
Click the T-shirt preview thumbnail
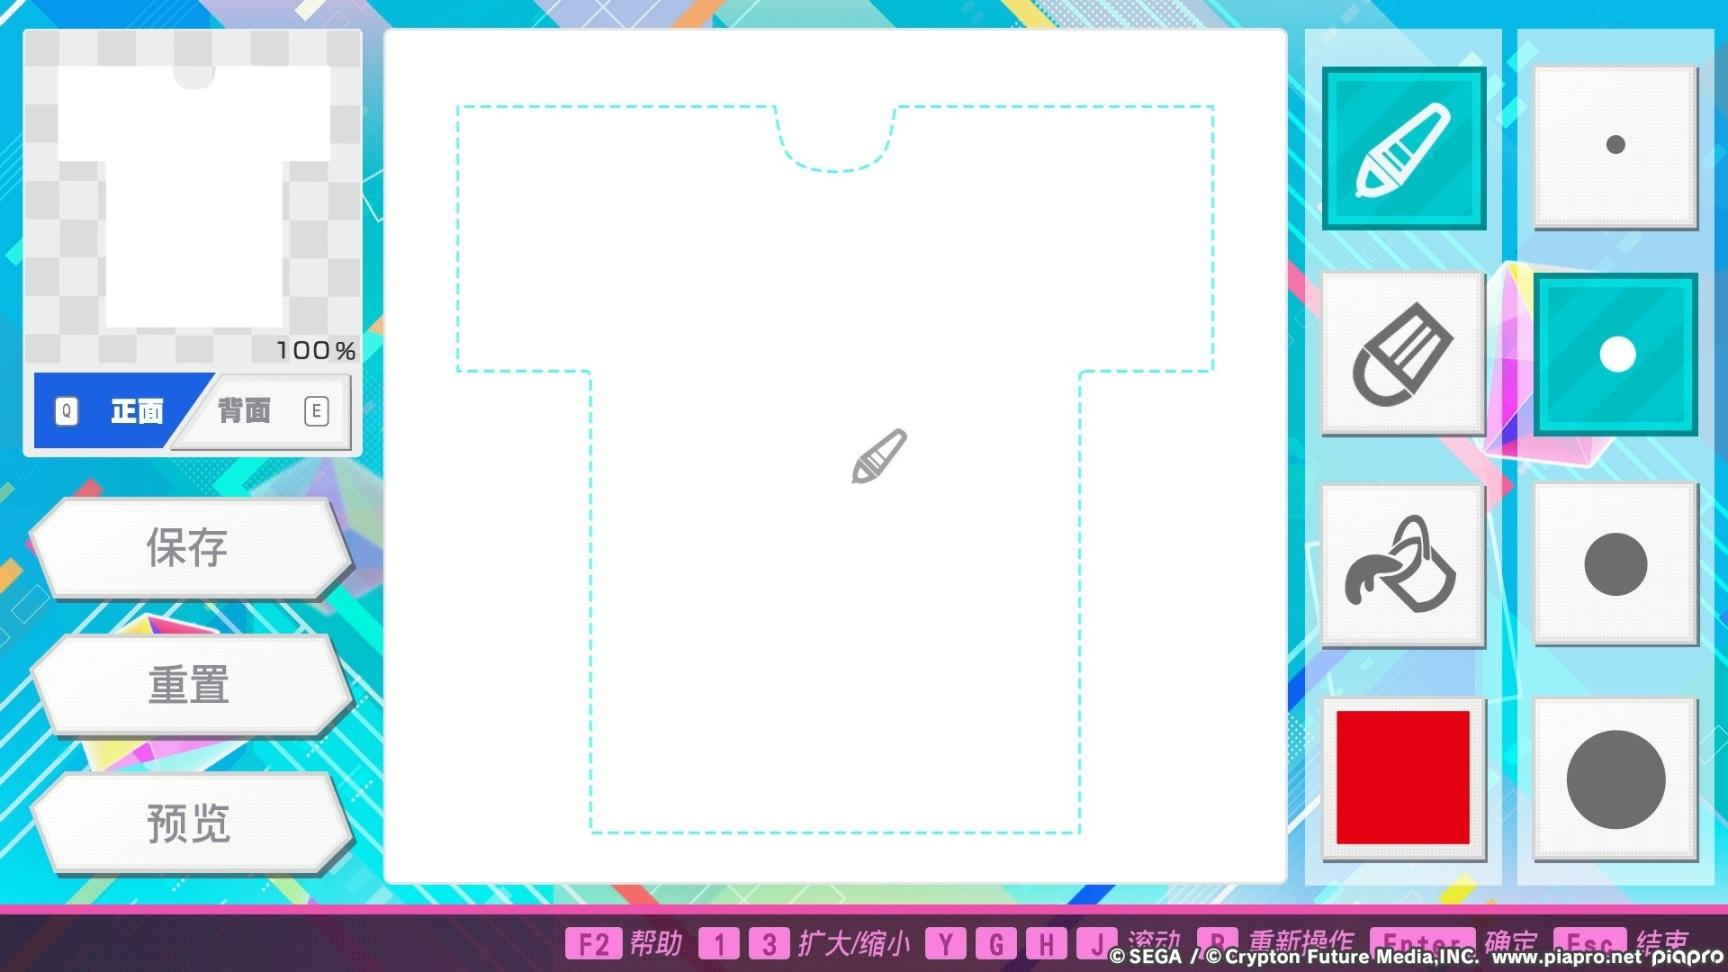tap(193, 198)
